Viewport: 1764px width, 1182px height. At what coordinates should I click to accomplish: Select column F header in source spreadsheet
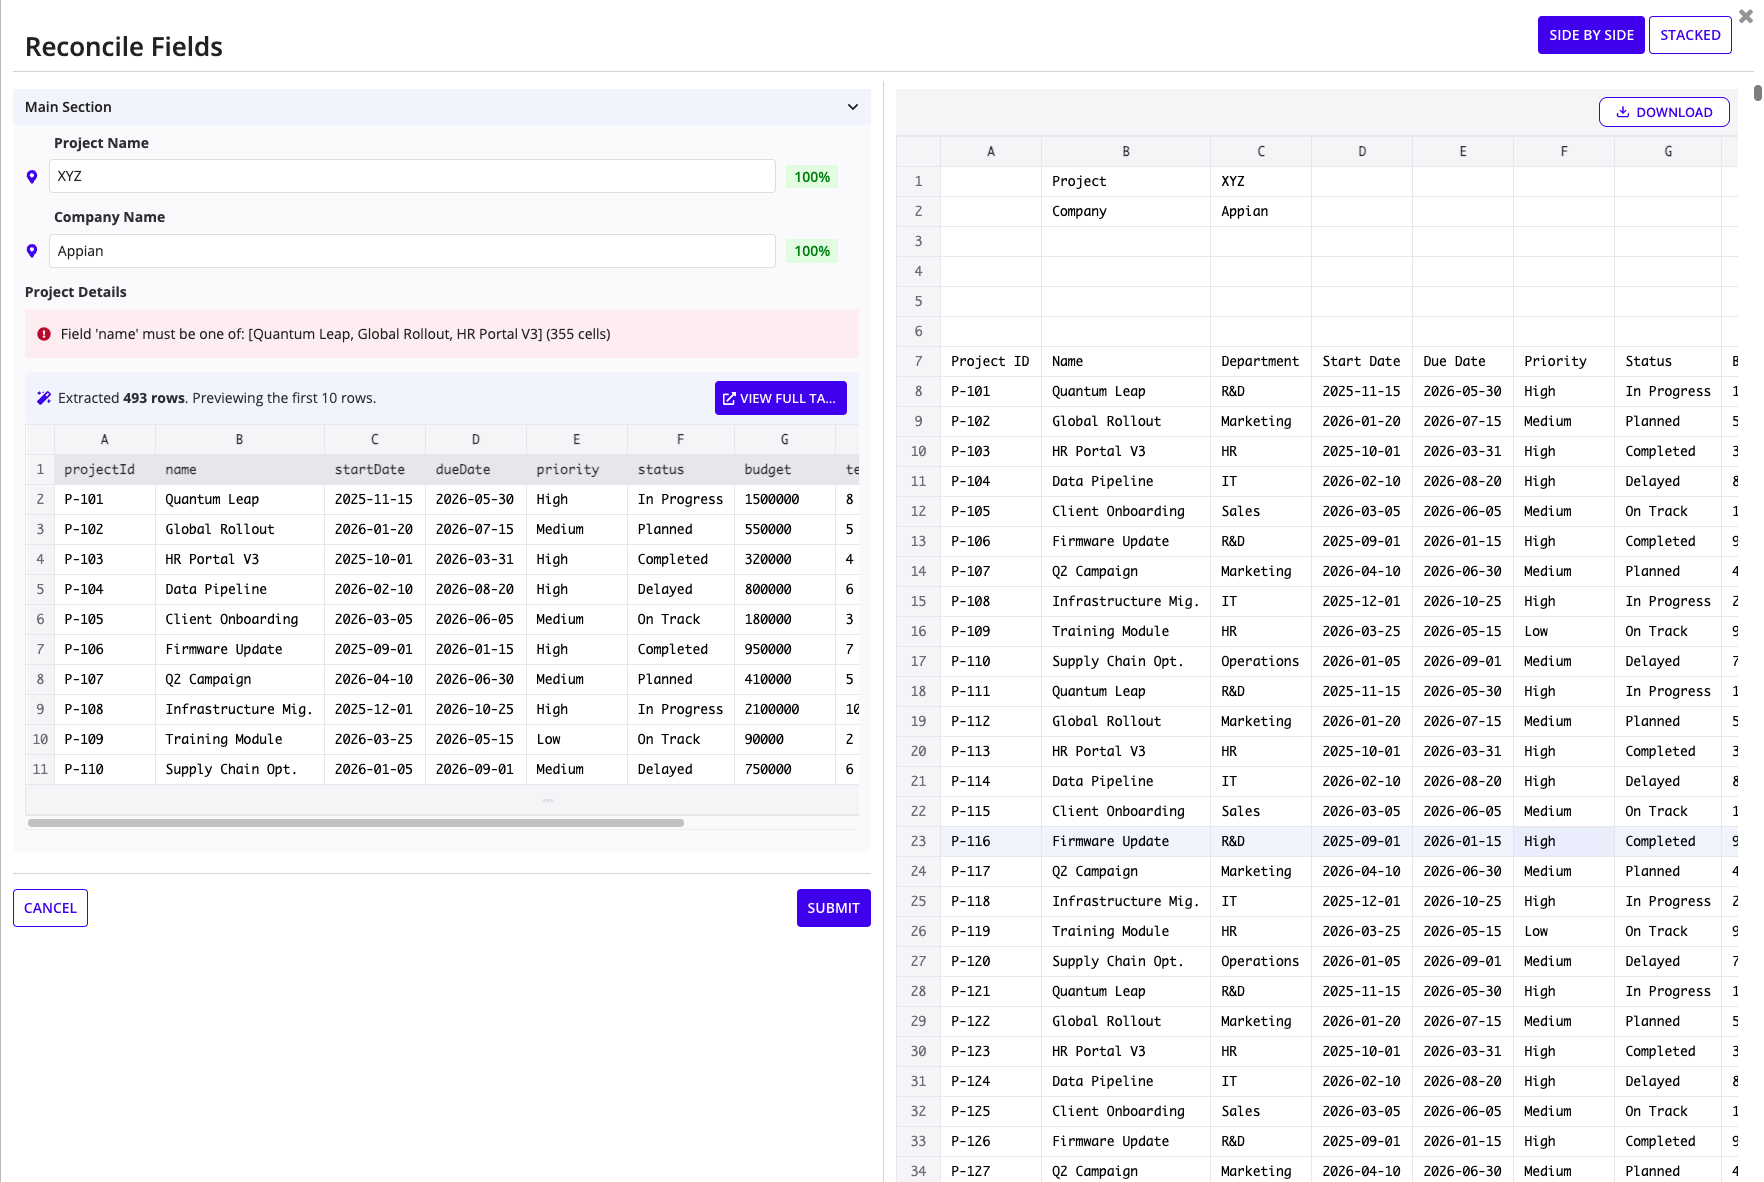[x=1564, y=151]
